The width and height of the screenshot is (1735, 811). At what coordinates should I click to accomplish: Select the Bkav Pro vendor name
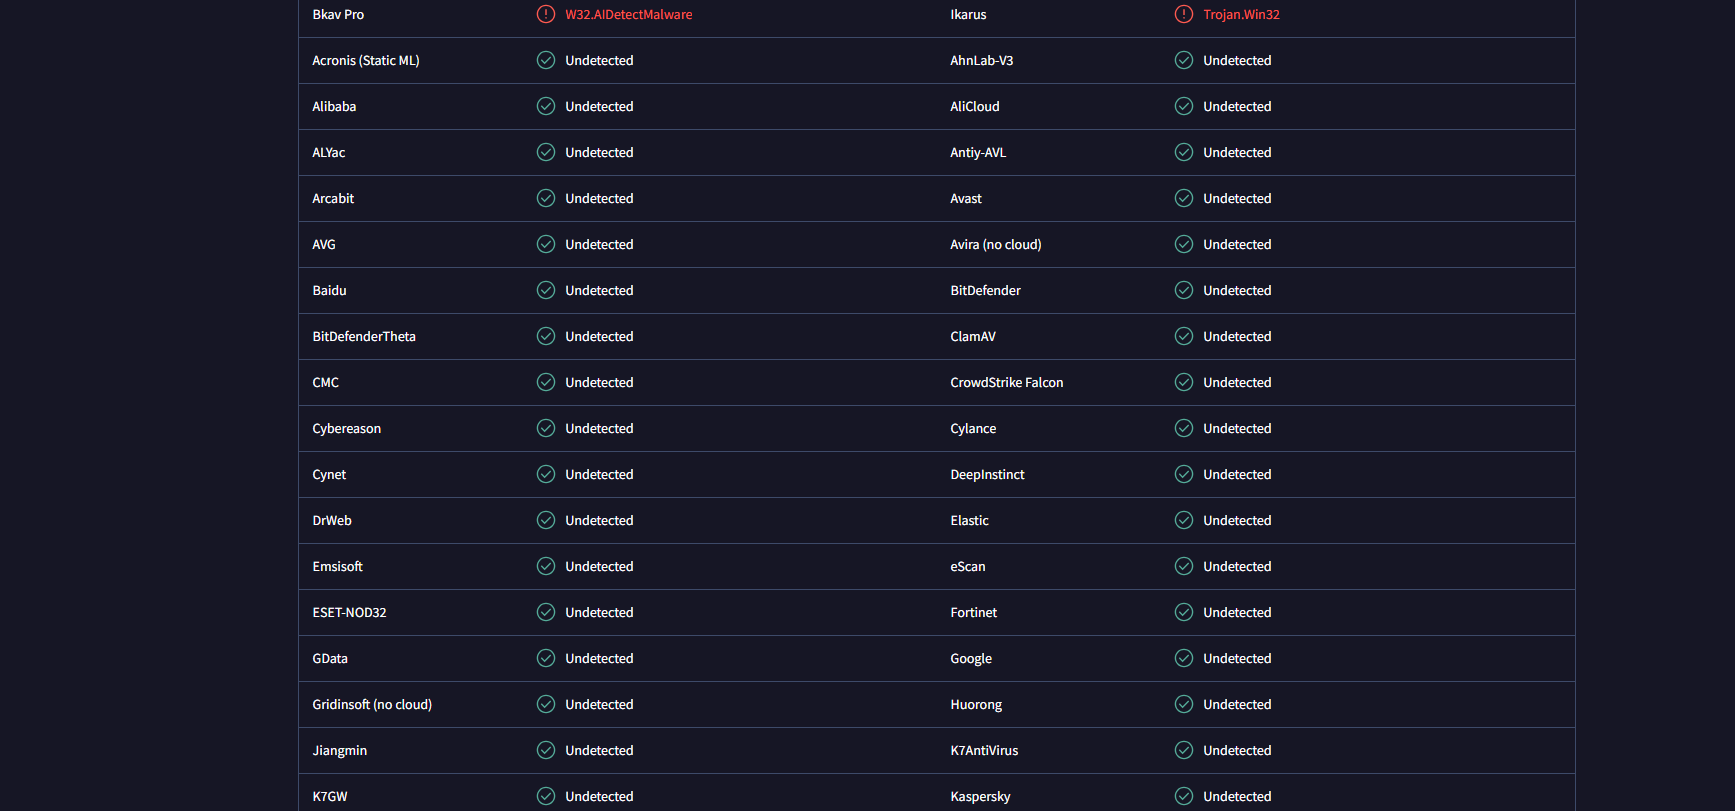point(338,15)
